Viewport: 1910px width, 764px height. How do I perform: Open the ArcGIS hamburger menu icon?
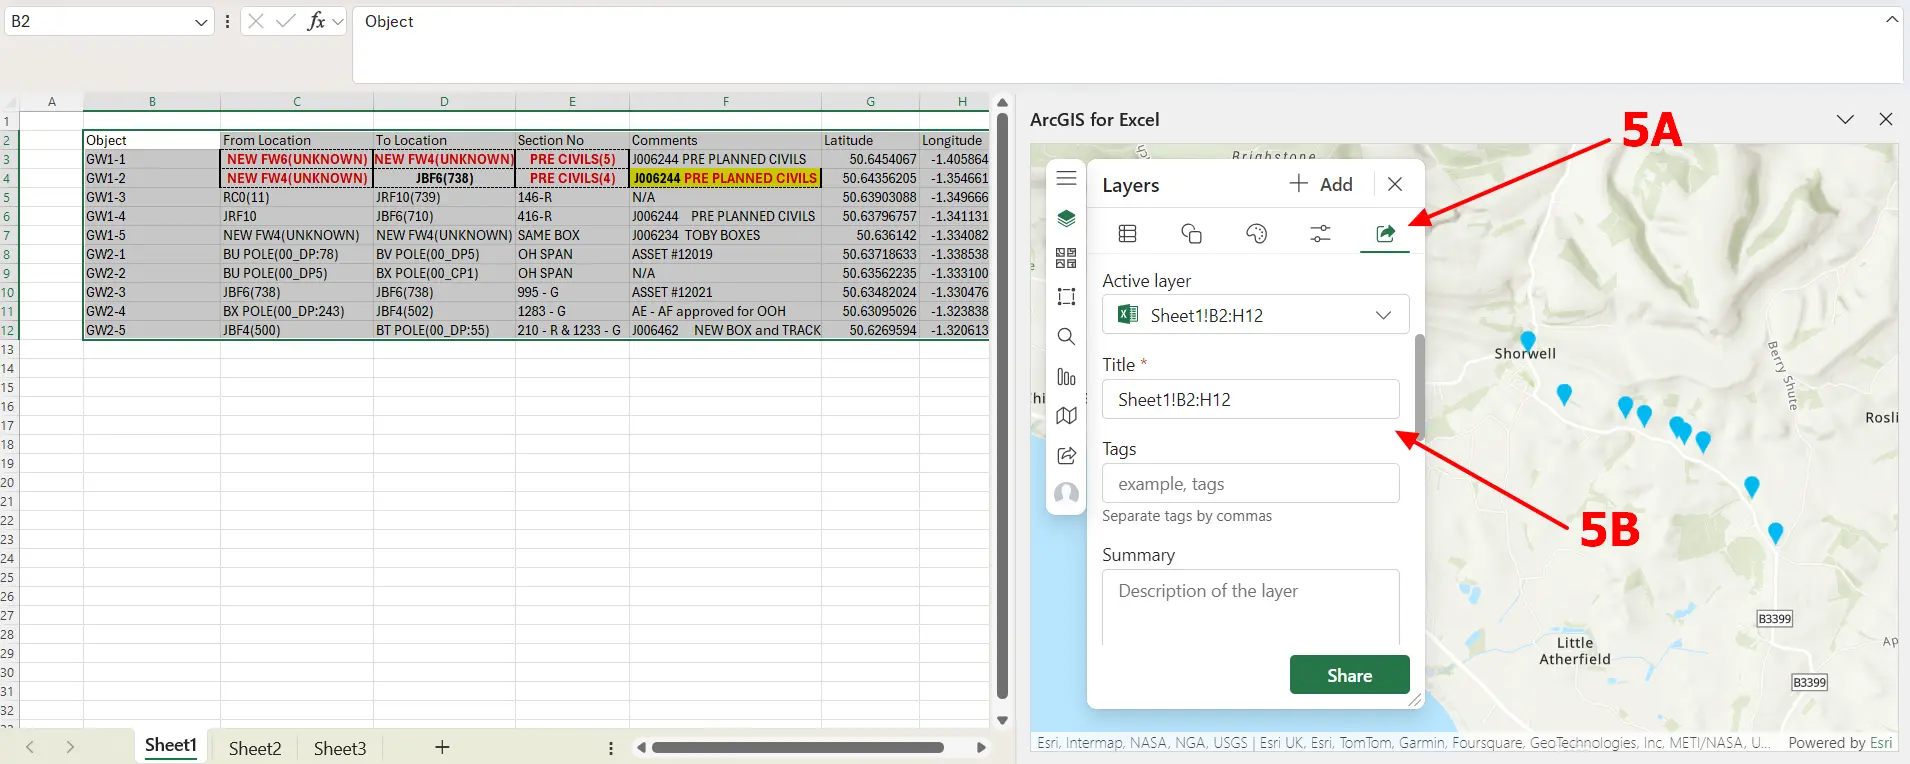1066,178
